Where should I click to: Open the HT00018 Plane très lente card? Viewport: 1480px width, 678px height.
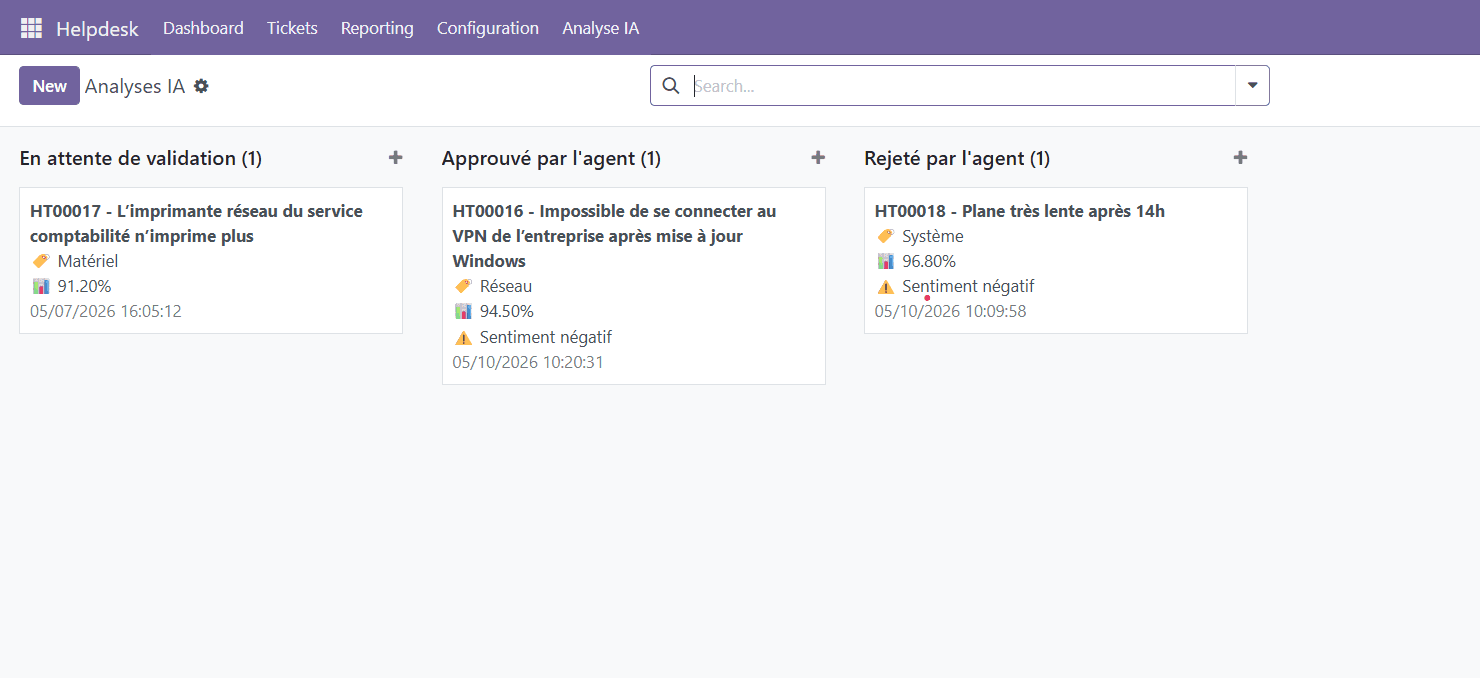coord(1056,260)
